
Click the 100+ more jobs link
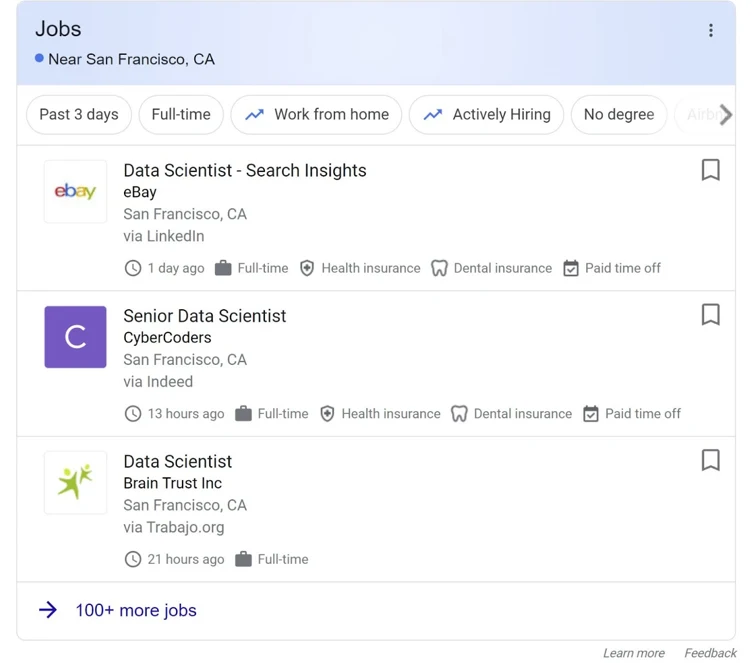click(136, 610)
